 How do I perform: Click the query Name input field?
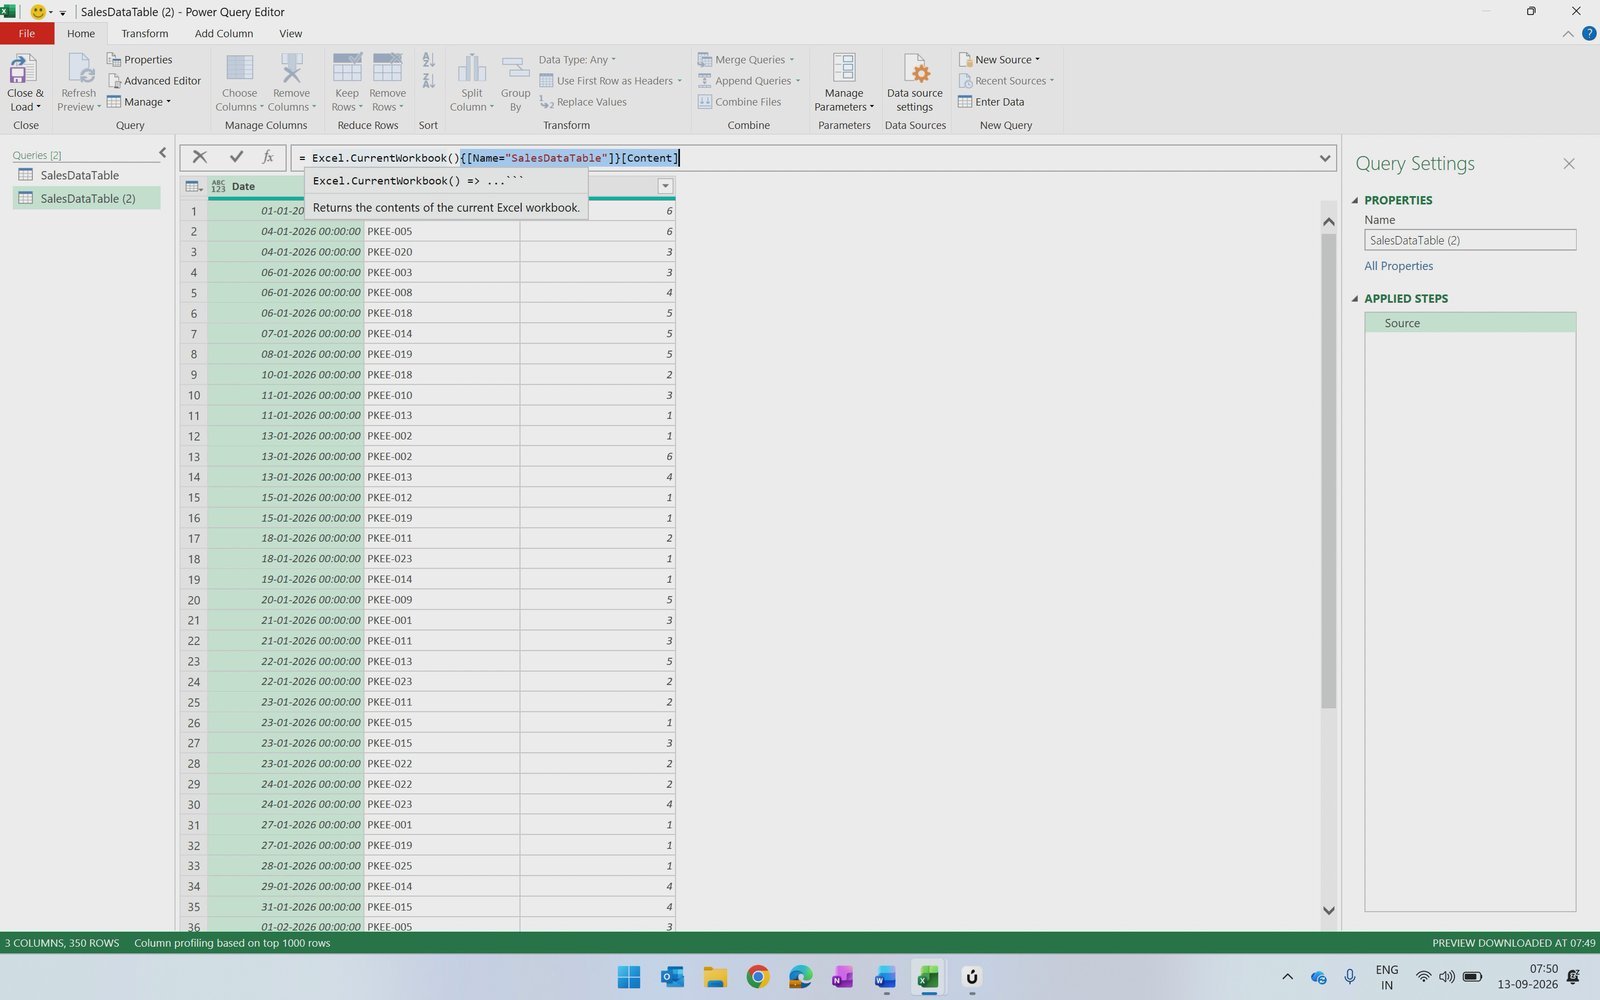tap(1470, 240)
